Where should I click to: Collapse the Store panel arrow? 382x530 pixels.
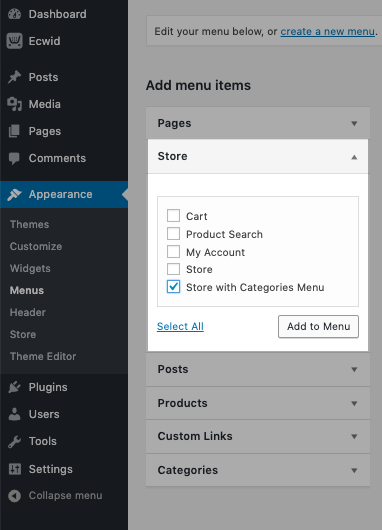tap(354, 157)
